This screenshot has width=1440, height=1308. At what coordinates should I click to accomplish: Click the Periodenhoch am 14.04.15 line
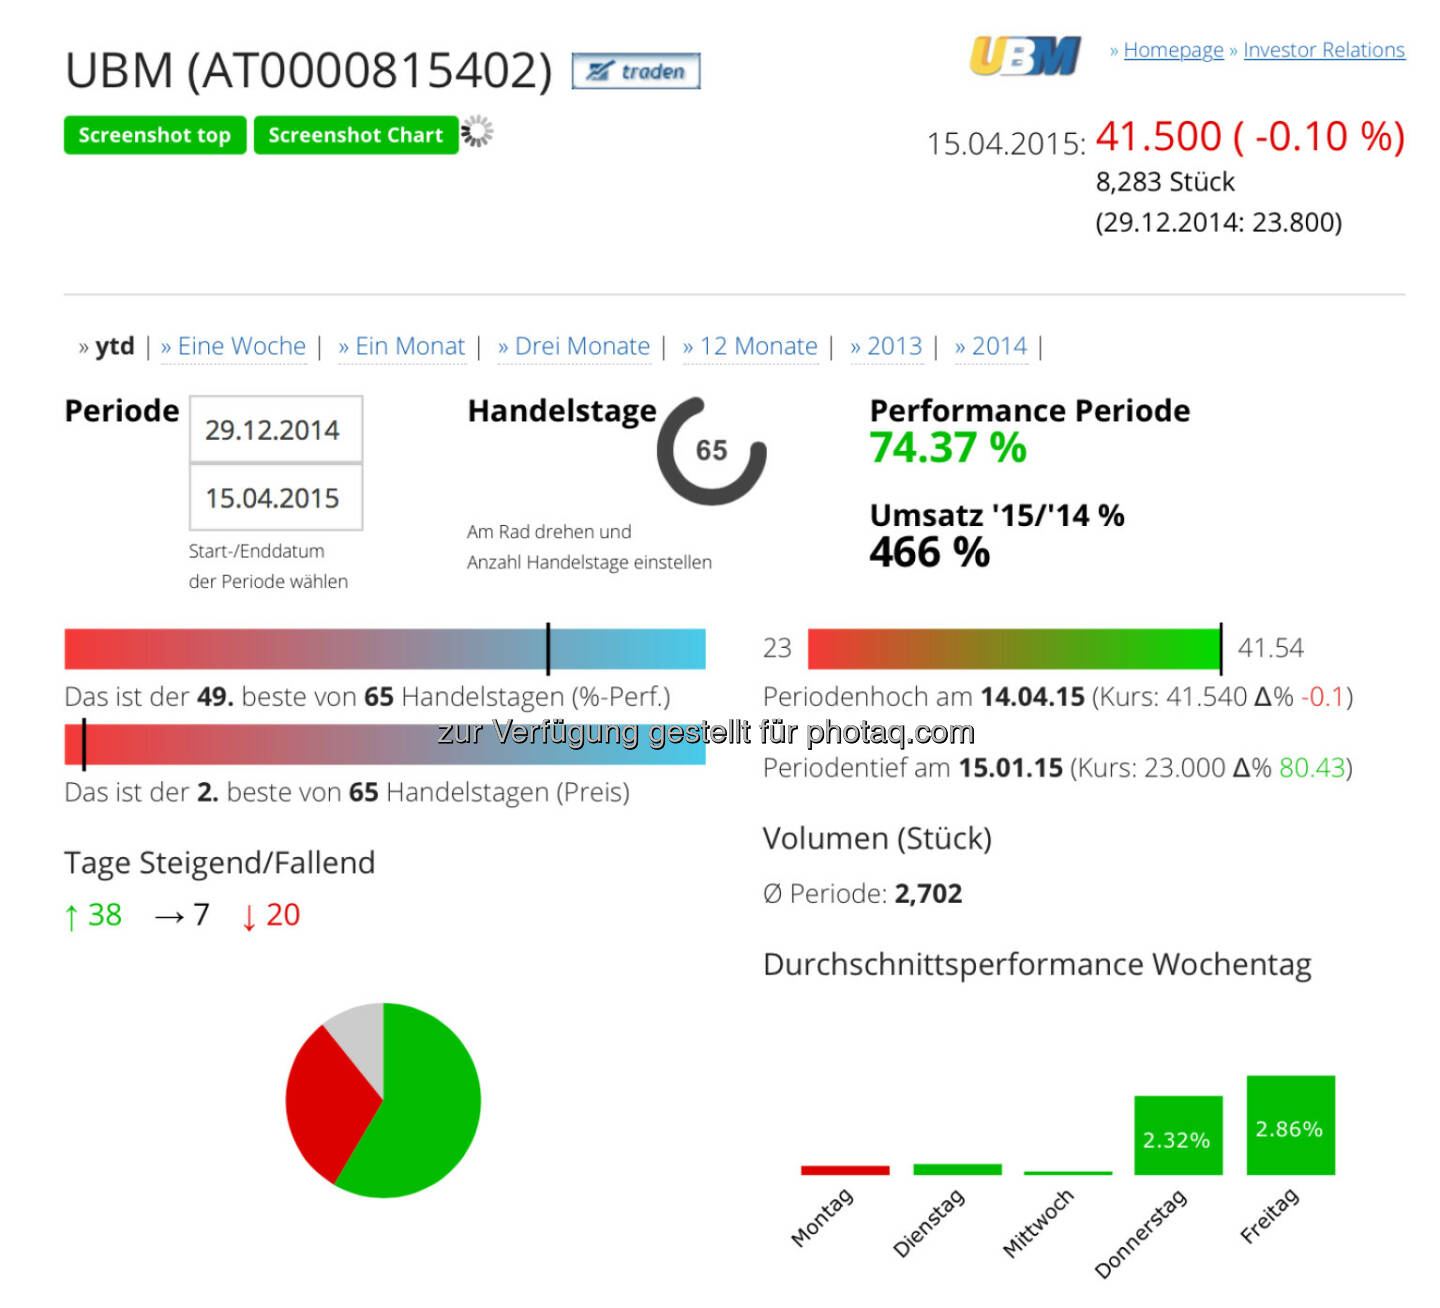click(1058, 697)
